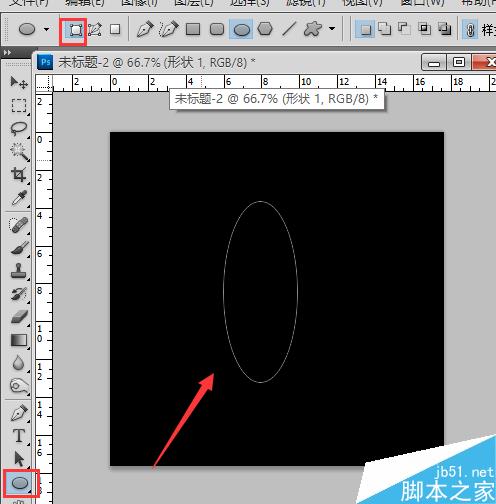Select the Gradient tool

click(x=19, y=340)
